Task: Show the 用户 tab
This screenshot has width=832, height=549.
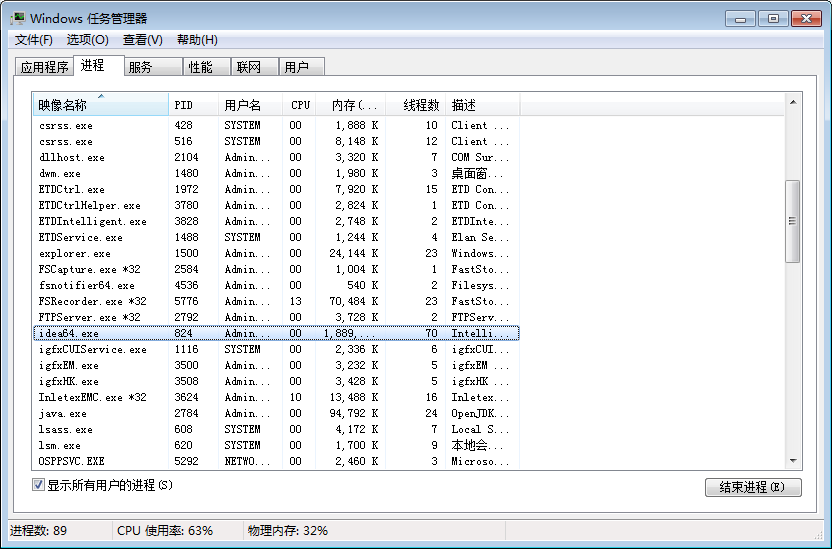Action: 301,67
